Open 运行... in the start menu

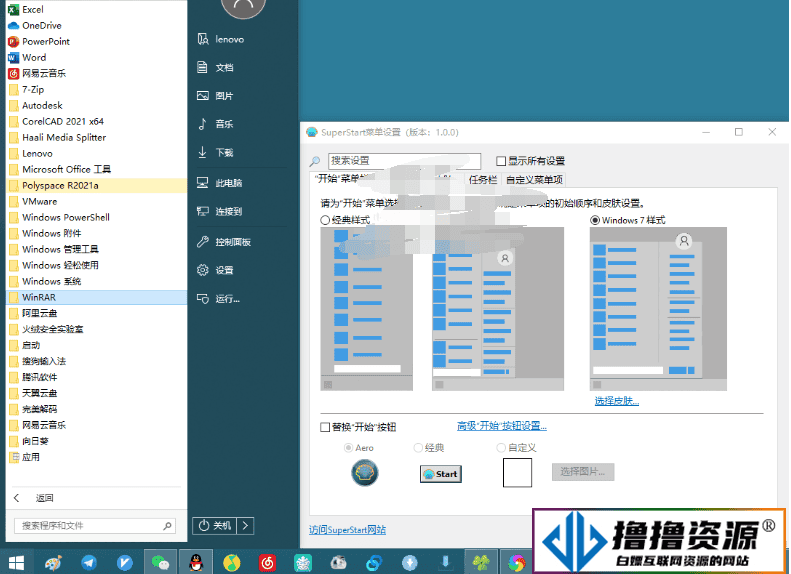coord(218,299)
